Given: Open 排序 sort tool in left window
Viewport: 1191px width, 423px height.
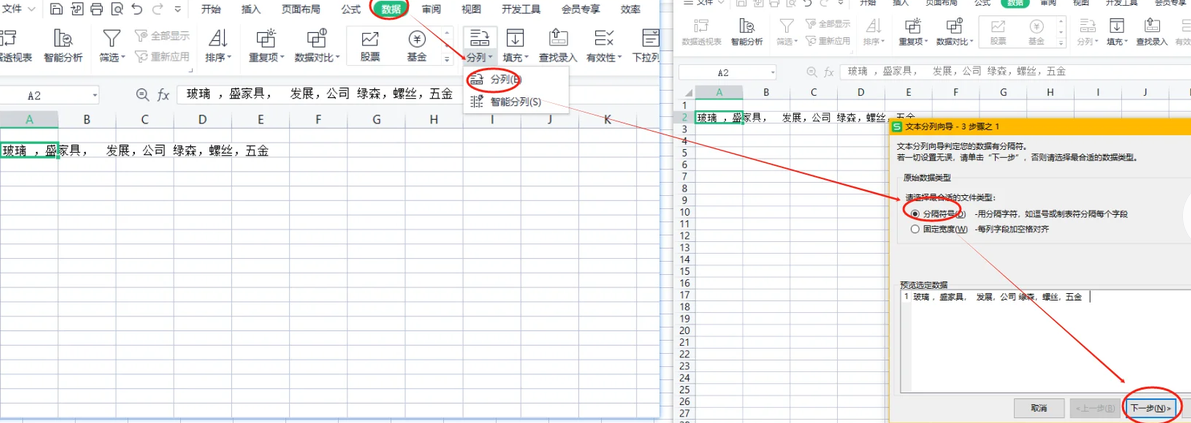Looking at the screenshot, I should [x=218, y=46].
